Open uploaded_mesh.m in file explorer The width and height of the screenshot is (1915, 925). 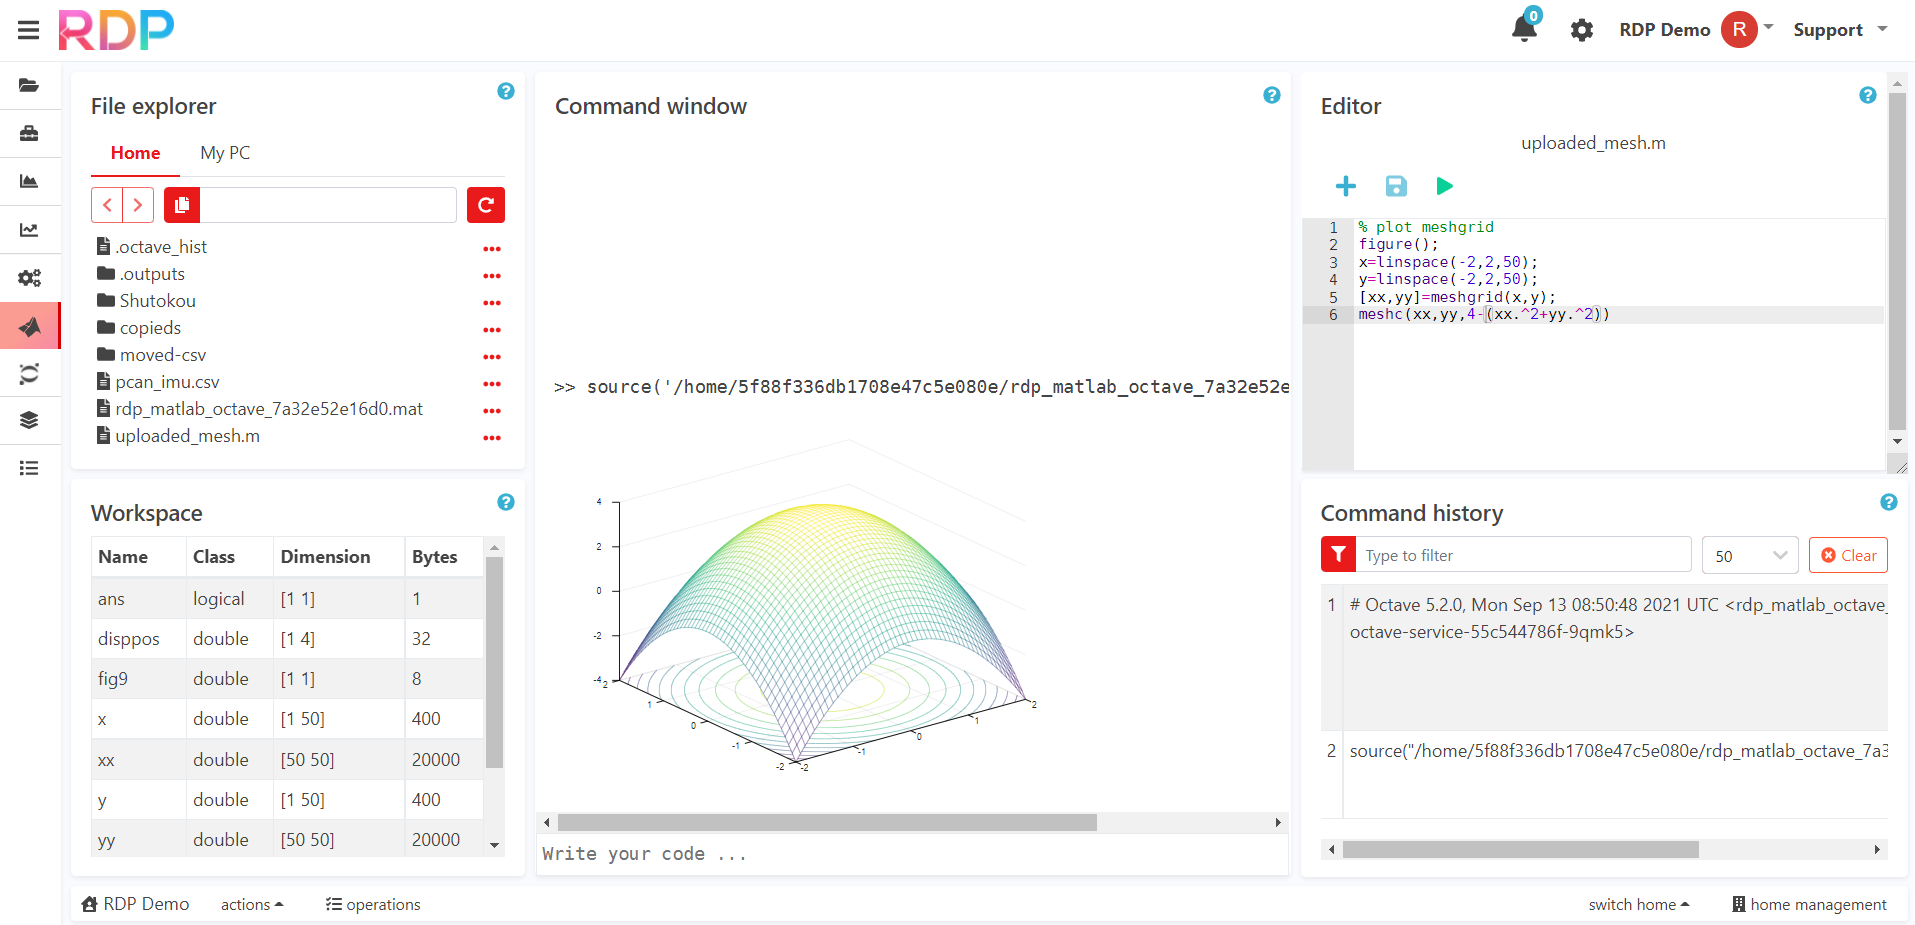tap(187, 436)
